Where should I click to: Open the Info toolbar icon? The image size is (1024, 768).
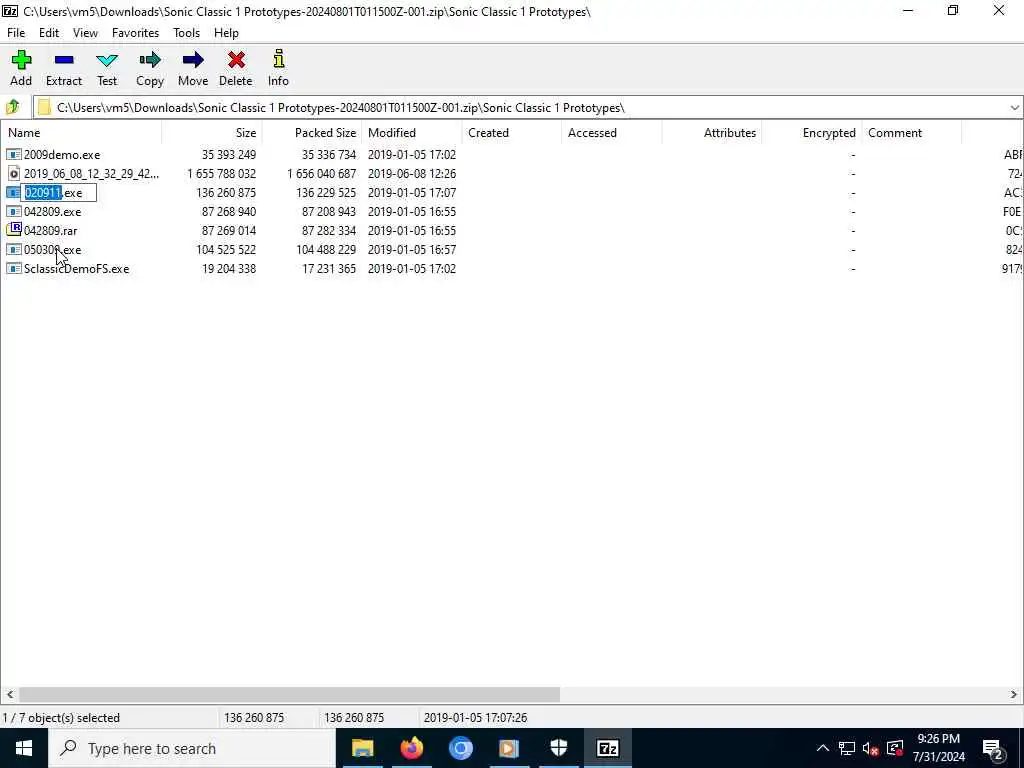tap(278, 59)
